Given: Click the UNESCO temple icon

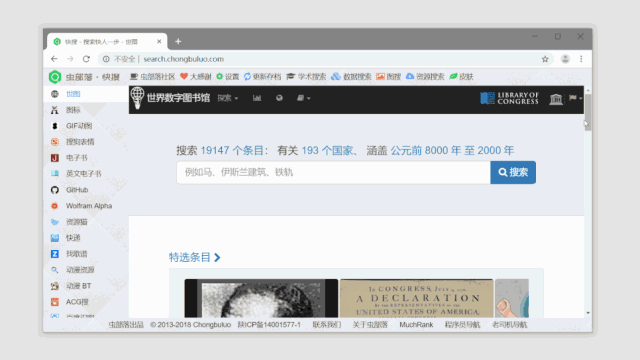Looking at the screenshot, I should (556, 98).
